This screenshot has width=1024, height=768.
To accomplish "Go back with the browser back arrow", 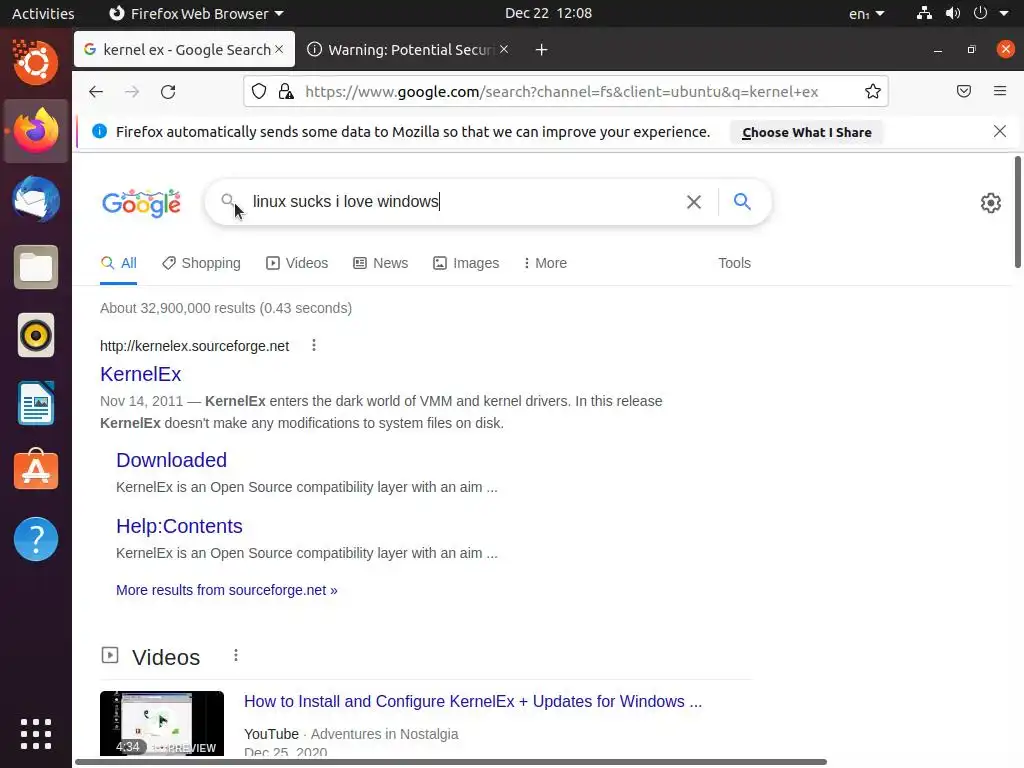I will [96, 91].
